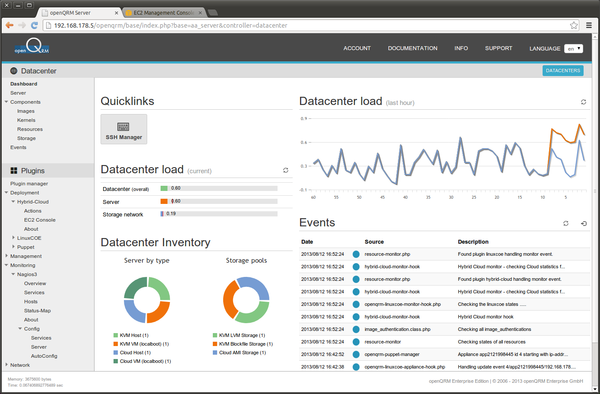The image size is (600, 394).
Task: Open full event list arrow icon
Action: click(584, 223)
